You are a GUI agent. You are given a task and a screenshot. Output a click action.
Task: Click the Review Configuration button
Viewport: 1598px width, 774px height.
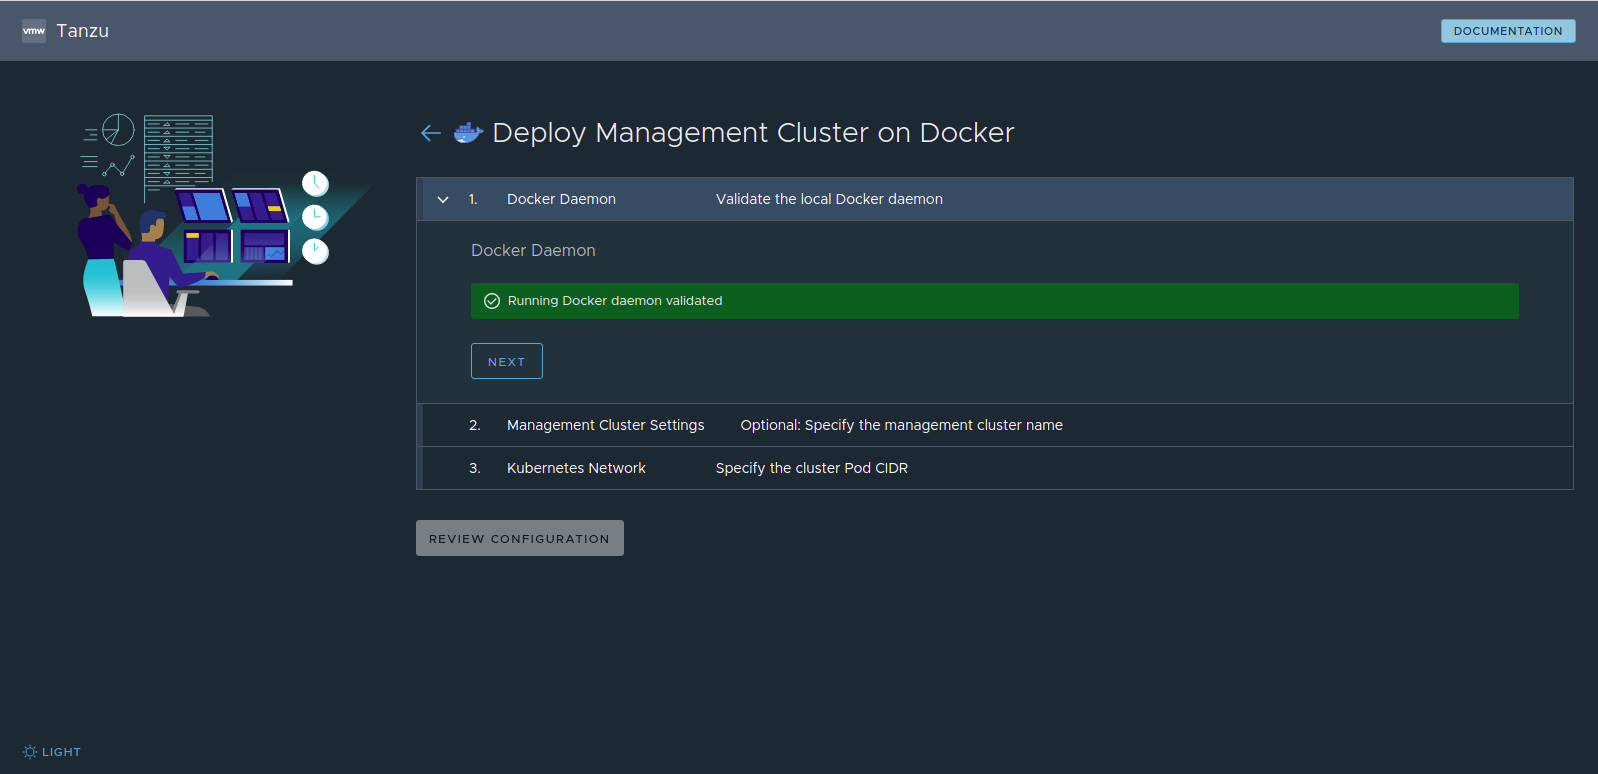(x=520, y=538)
